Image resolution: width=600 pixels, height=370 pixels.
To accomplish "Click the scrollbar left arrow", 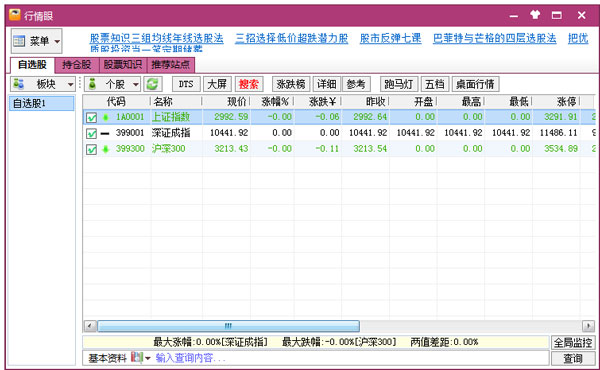I will coord(90,326).
